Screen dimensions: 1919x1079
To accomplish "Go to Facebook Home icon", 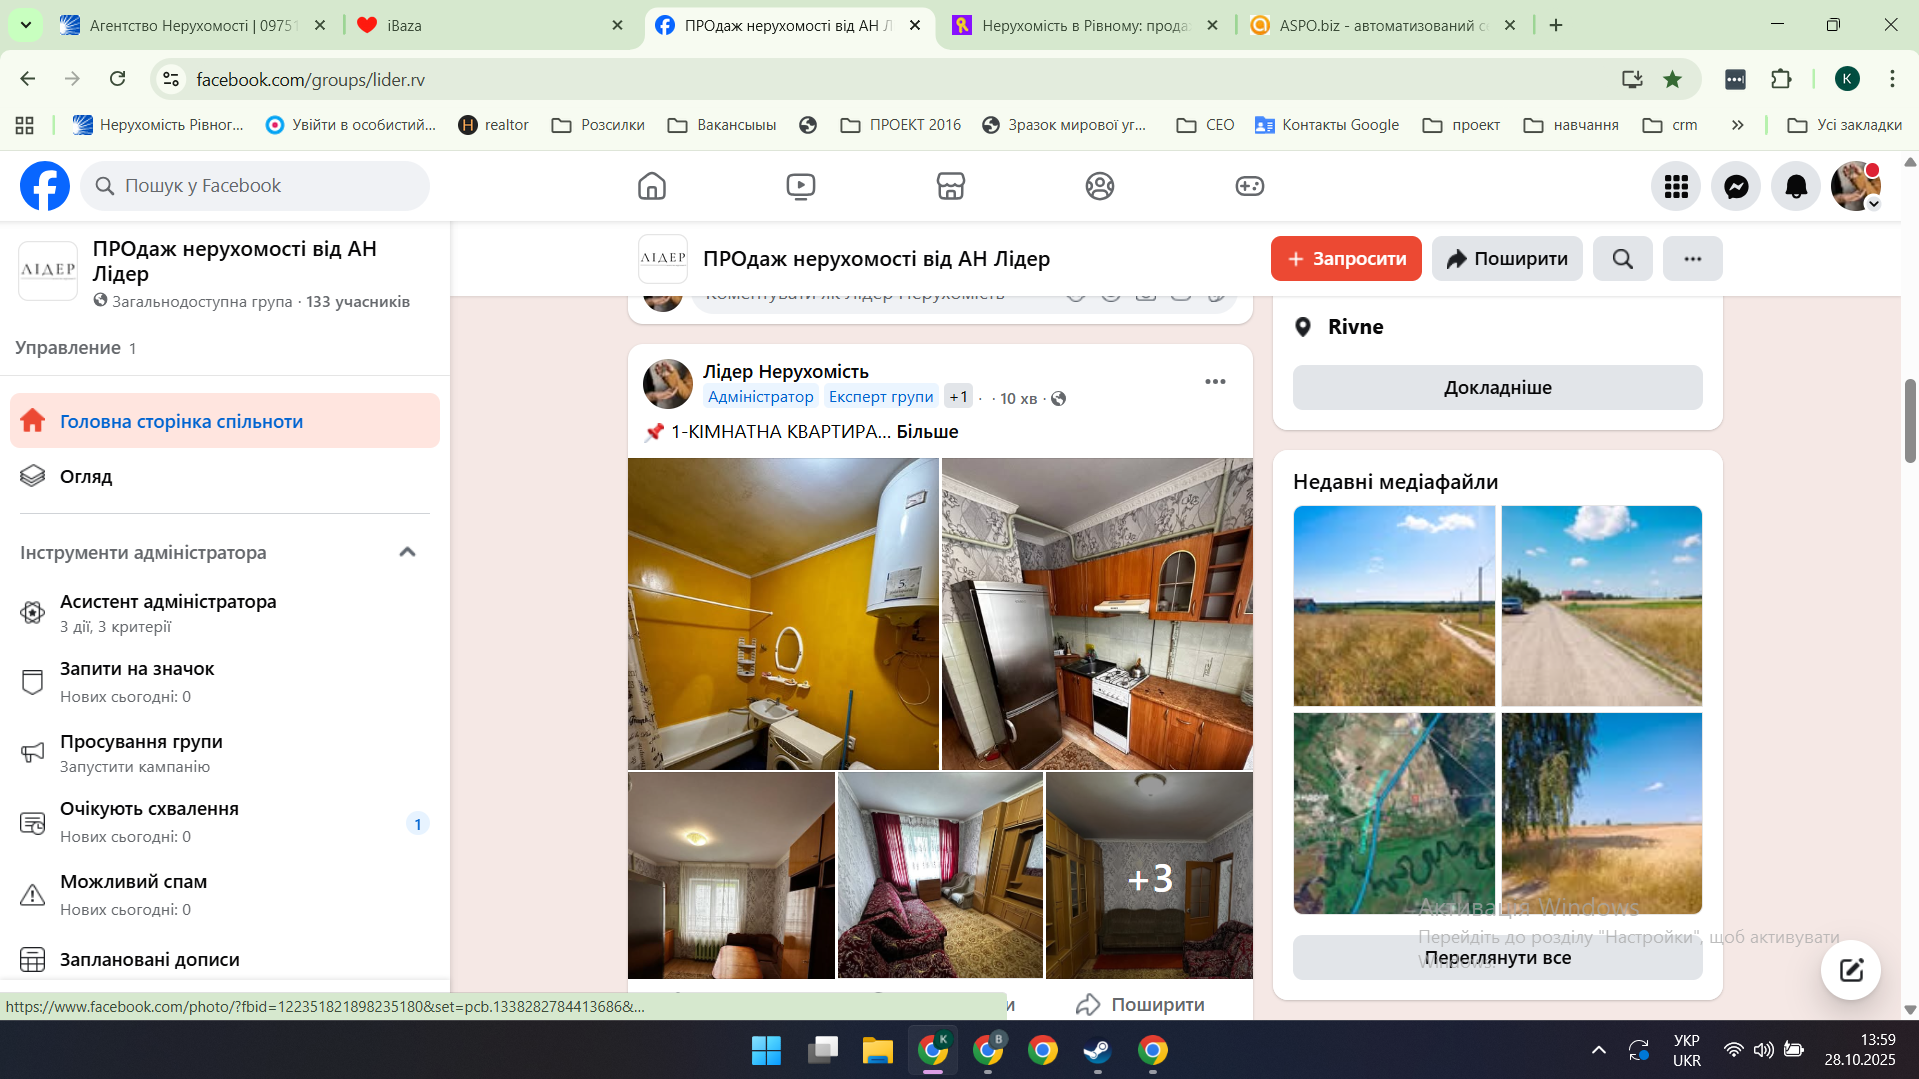I will [x=652, y=186].
